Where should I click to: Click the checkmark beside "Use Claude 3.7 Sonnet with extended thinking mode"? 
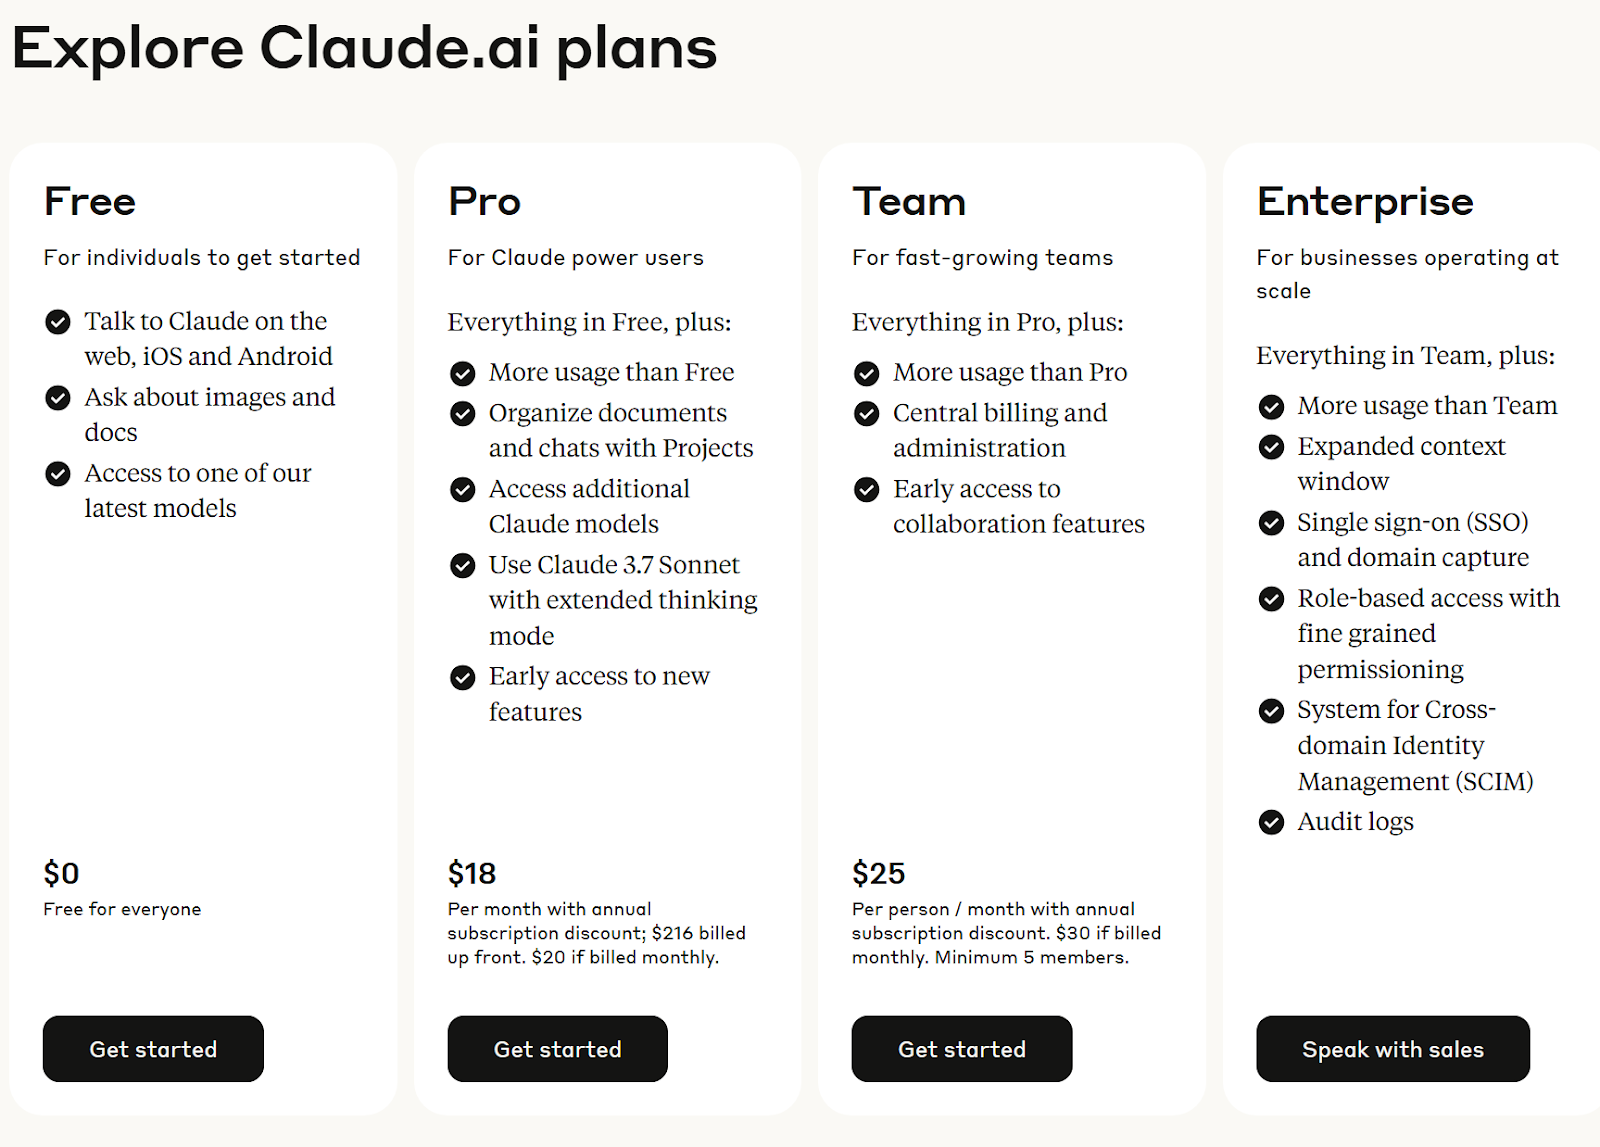462,565
